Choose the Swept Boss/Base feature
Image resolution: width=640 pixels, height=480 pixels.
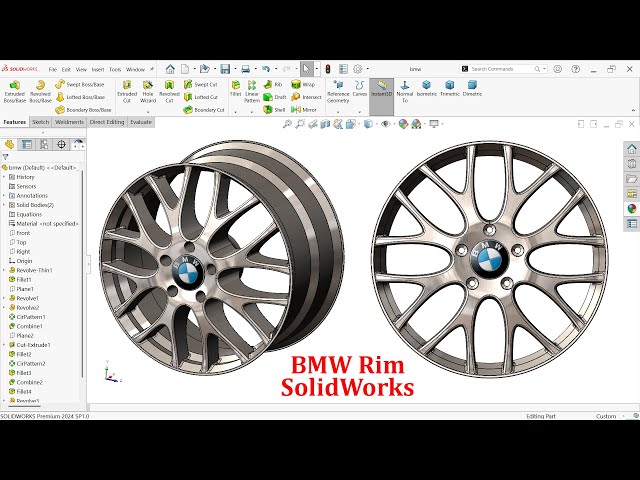pyautogui.click(x=80, y=84)
